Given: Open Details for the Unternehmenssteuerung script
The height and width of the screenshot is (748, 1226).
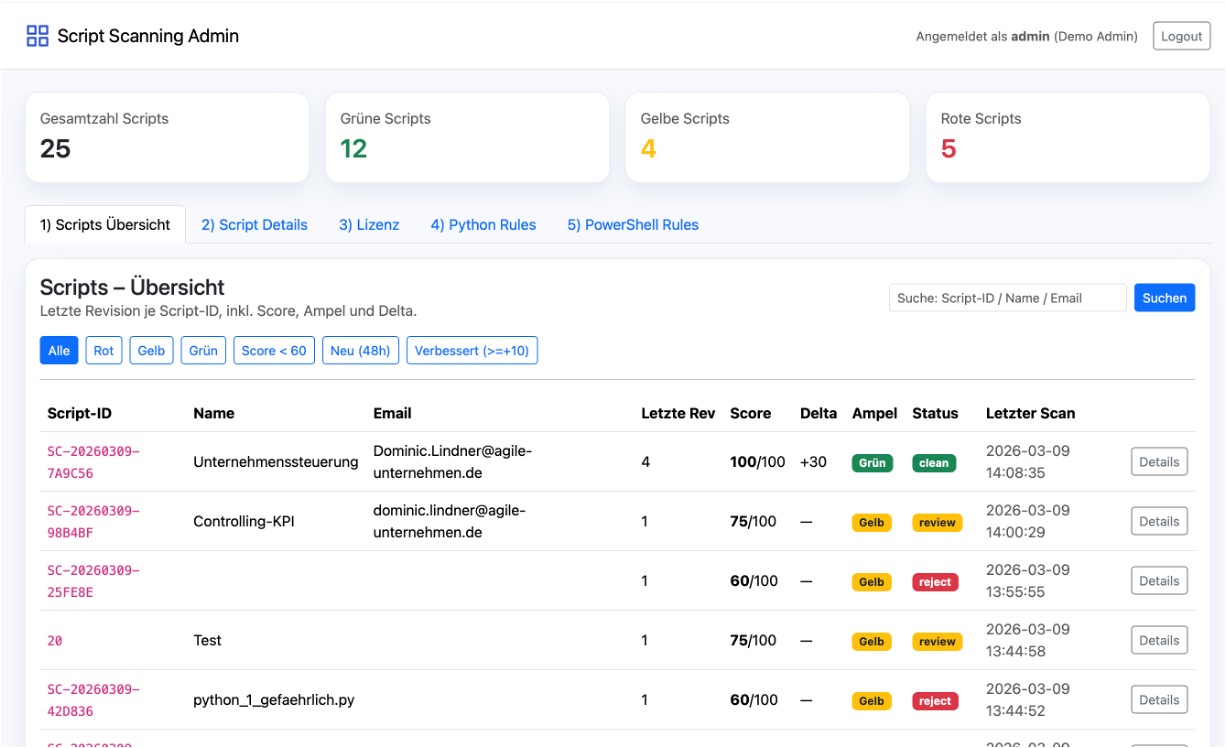Looking at the screenshot, I should pyautogui.click(x=1159, y=462).
